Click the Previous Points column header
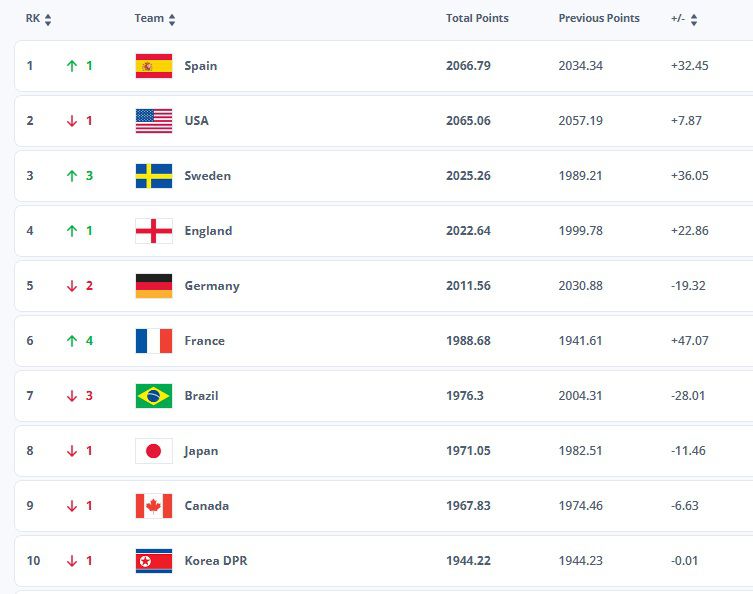Viewport: 753px width, 594px height. point(598,18)
